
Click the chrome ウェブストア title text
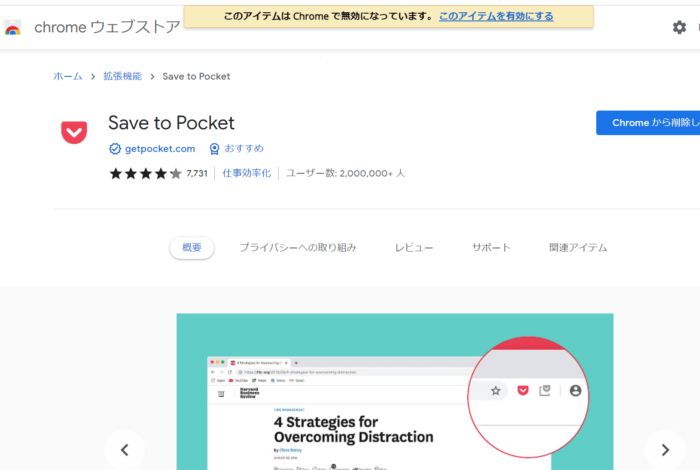107,27
